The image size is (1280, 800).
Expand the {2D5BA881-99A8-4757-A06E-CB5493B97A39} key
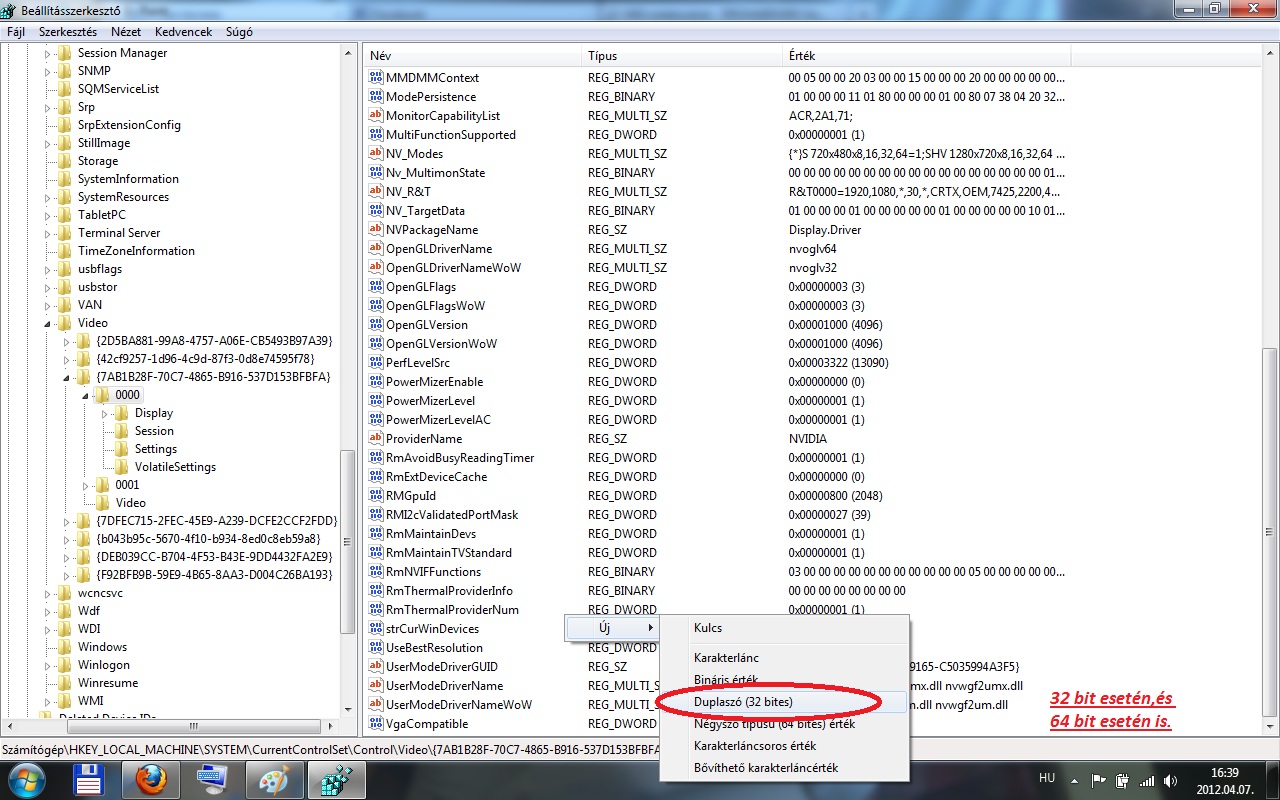pos(67,341)
